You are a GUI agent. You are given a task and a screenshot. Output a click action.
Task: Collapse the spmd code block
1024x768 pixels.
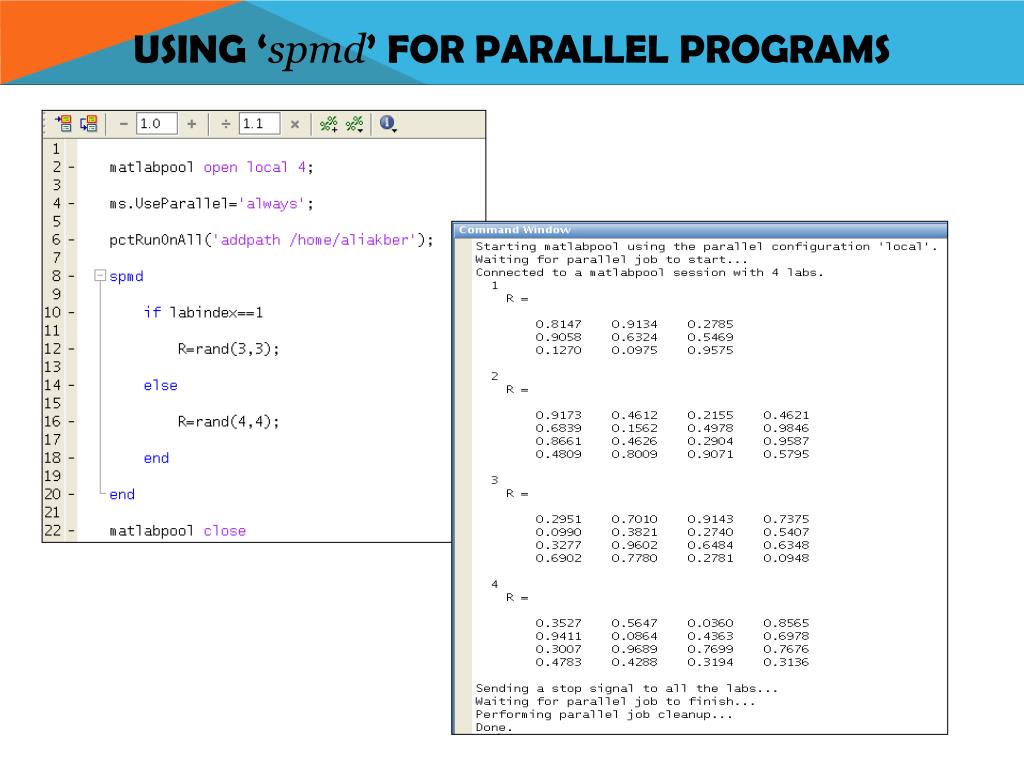point(99,276)
